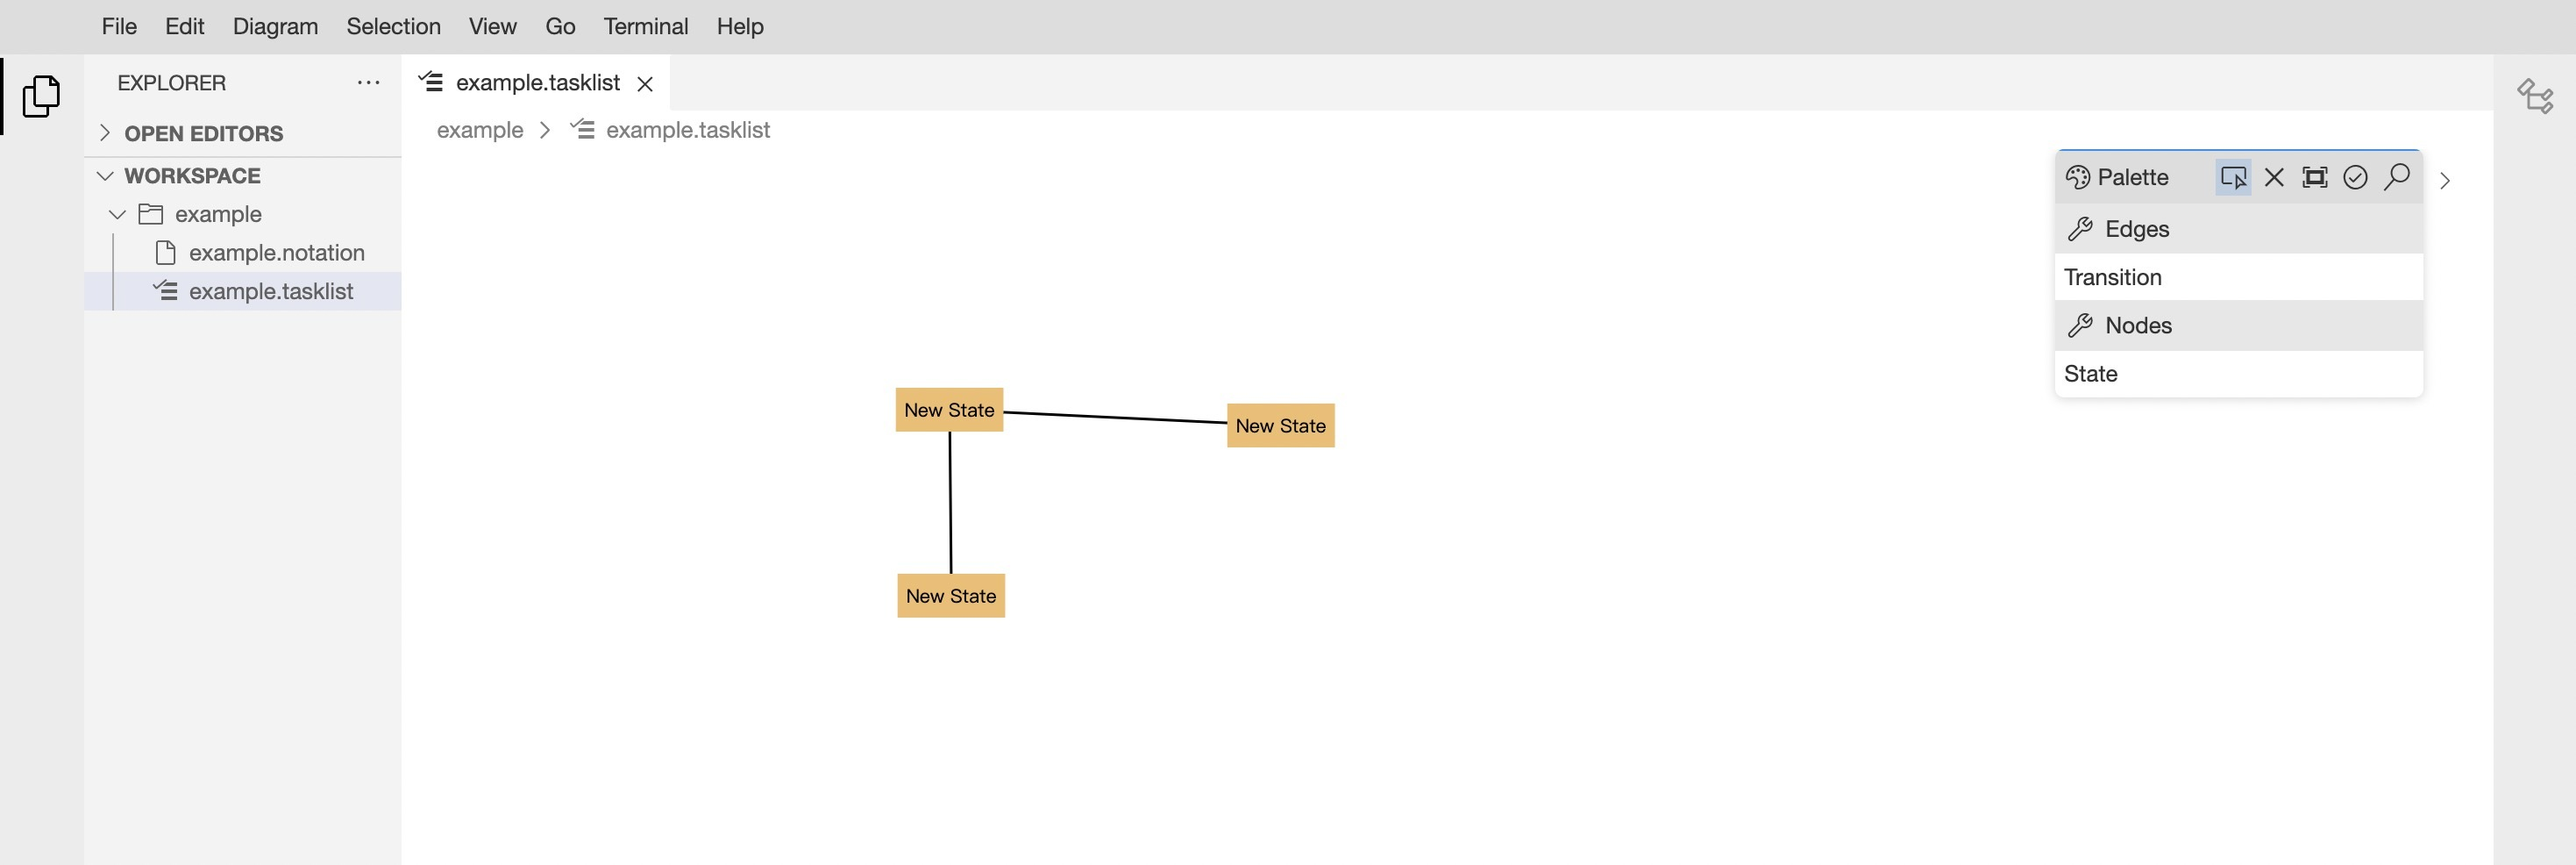Choose Transition under Edges in the Palette
2576x865 pixels.
tap(2112, 277)
